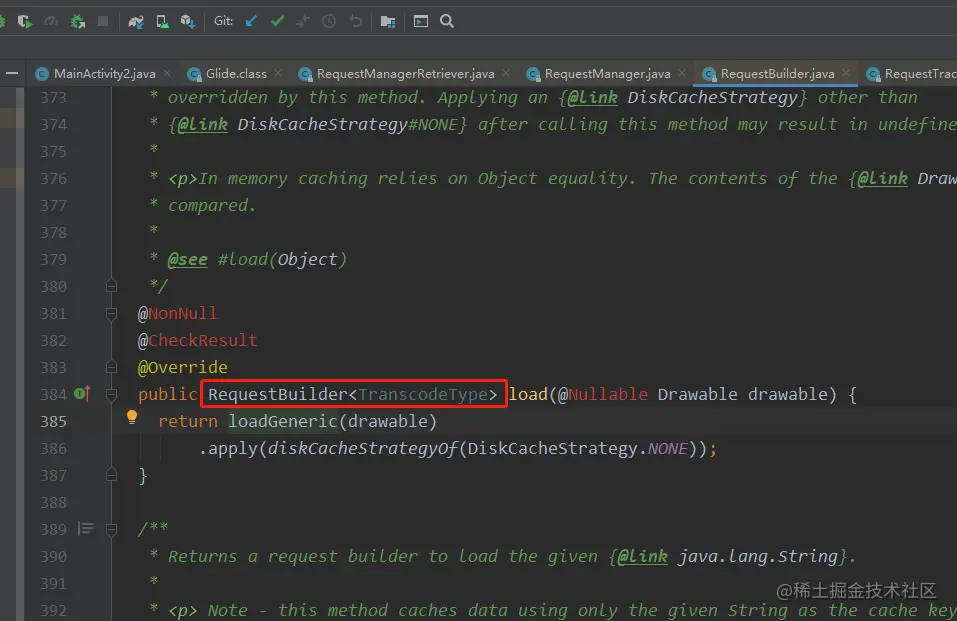
Task: Click the @Override annotation
Action: point(182,368)
